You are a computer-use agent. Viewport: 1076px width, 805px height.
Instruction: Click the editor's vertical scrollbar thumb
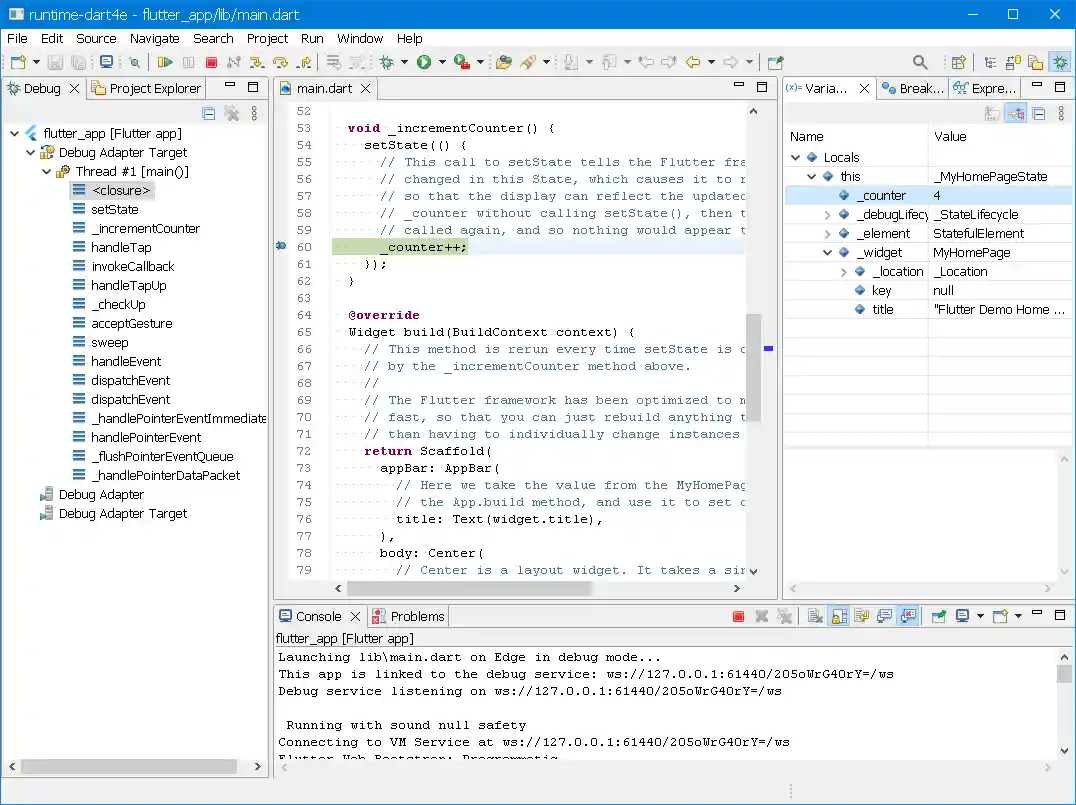754,367
